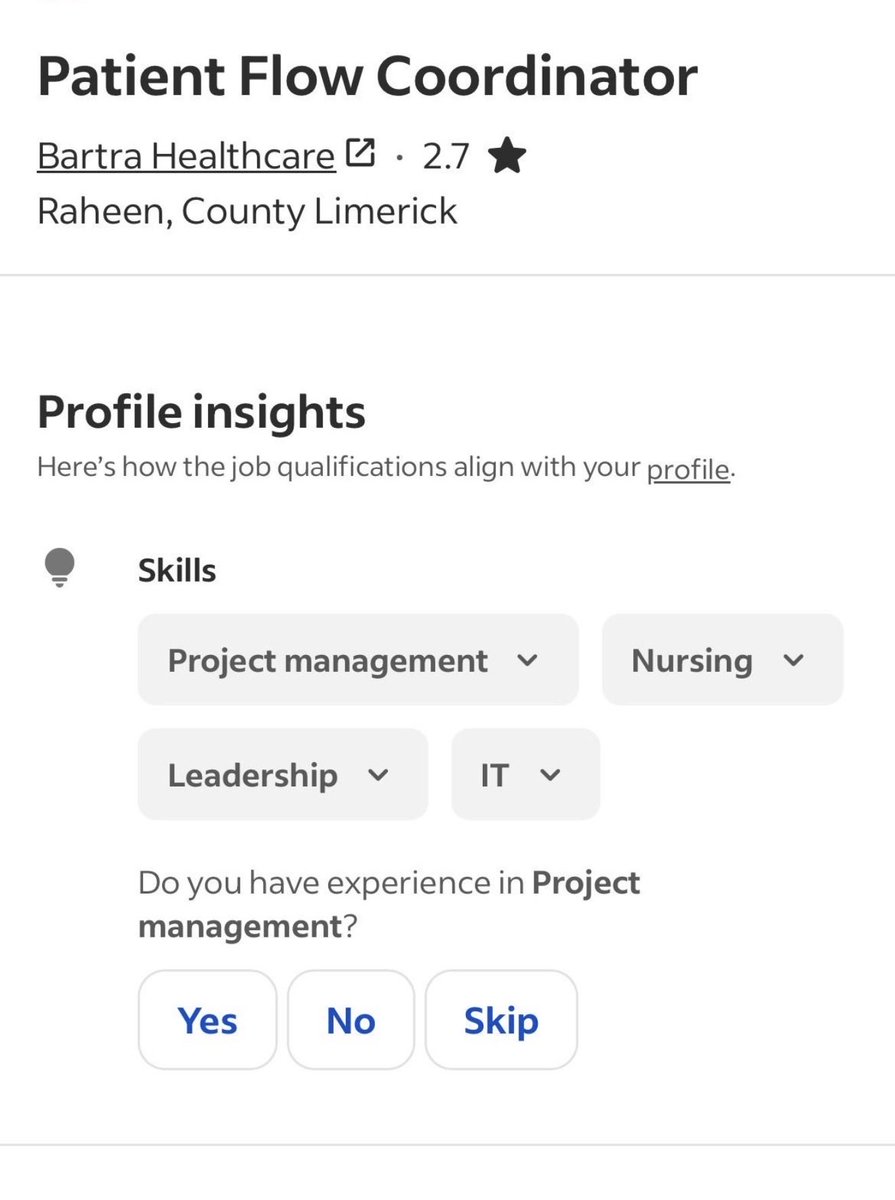Select the Patient Flow Coordinator job title
This screenshot has height=1200, width=895.
(x=367, y=78)
